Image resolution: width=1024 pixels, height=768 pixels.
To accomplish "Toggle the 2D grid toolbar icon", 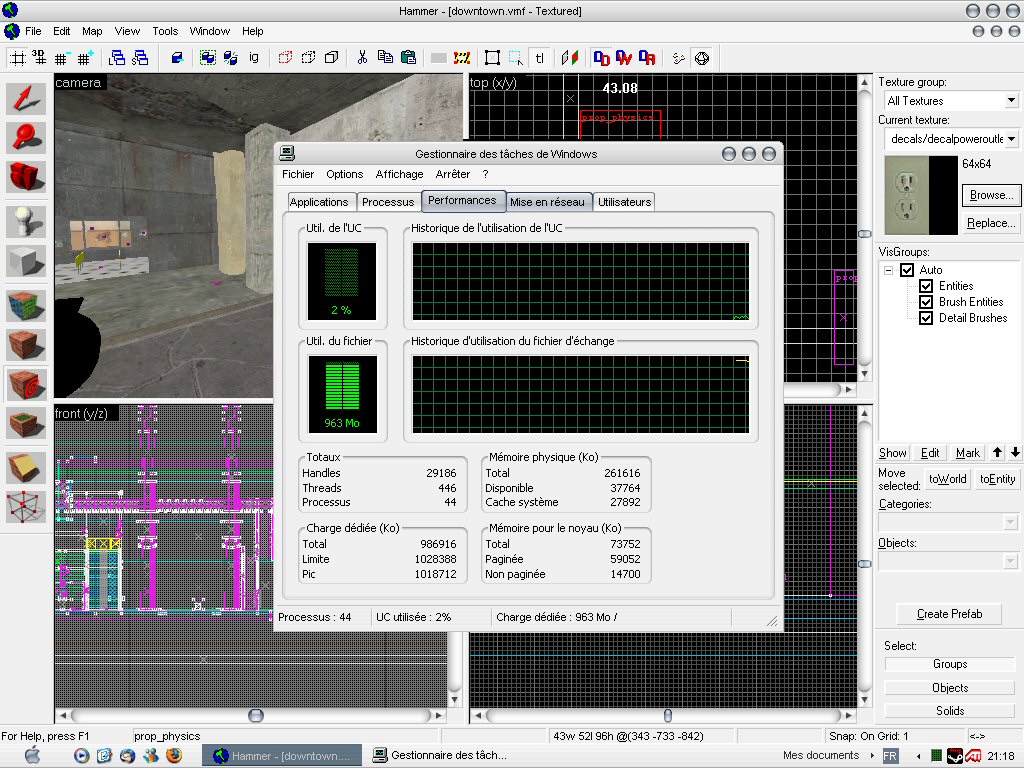I will tap(18, 58).
